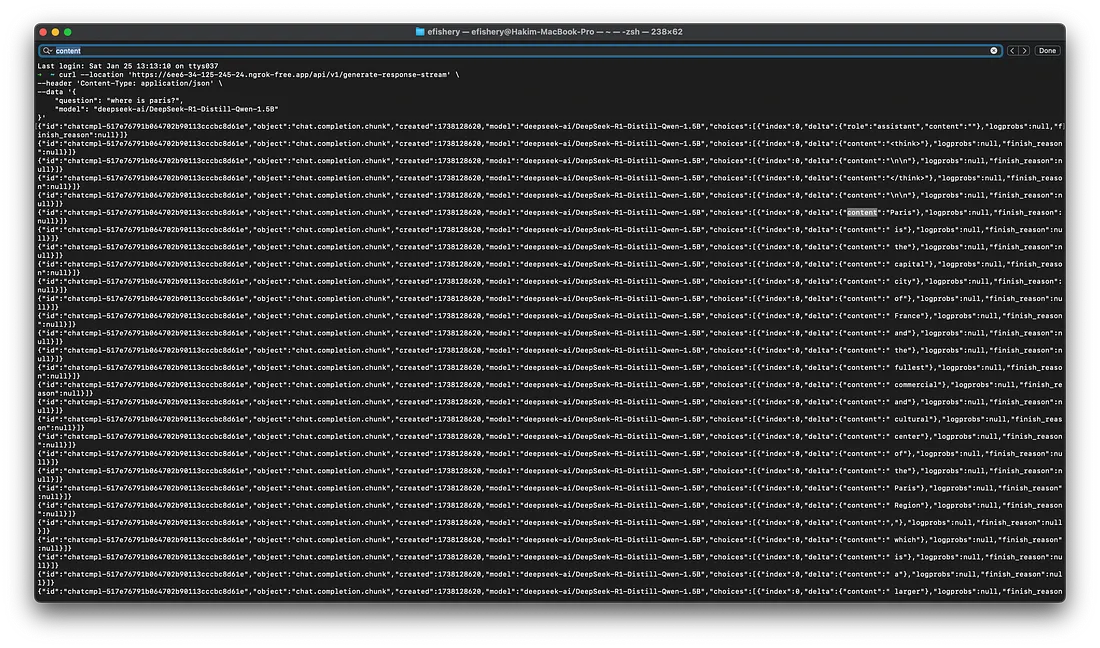Screen dimensions: 1100x648
Task: Go to previous search match arrow
Action: [x=1012, y=50]
